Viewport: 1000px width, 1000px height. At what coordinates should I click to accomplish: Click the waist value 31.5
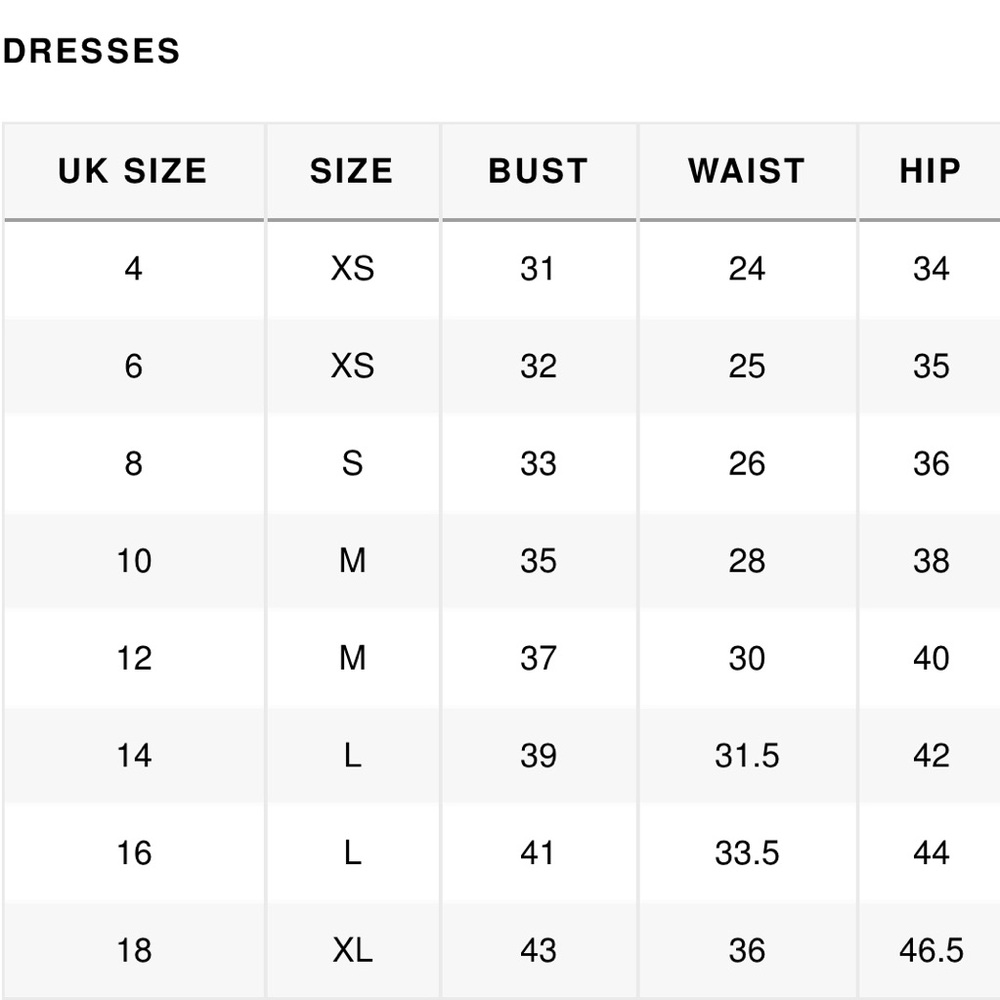click(x=746, y=756)
